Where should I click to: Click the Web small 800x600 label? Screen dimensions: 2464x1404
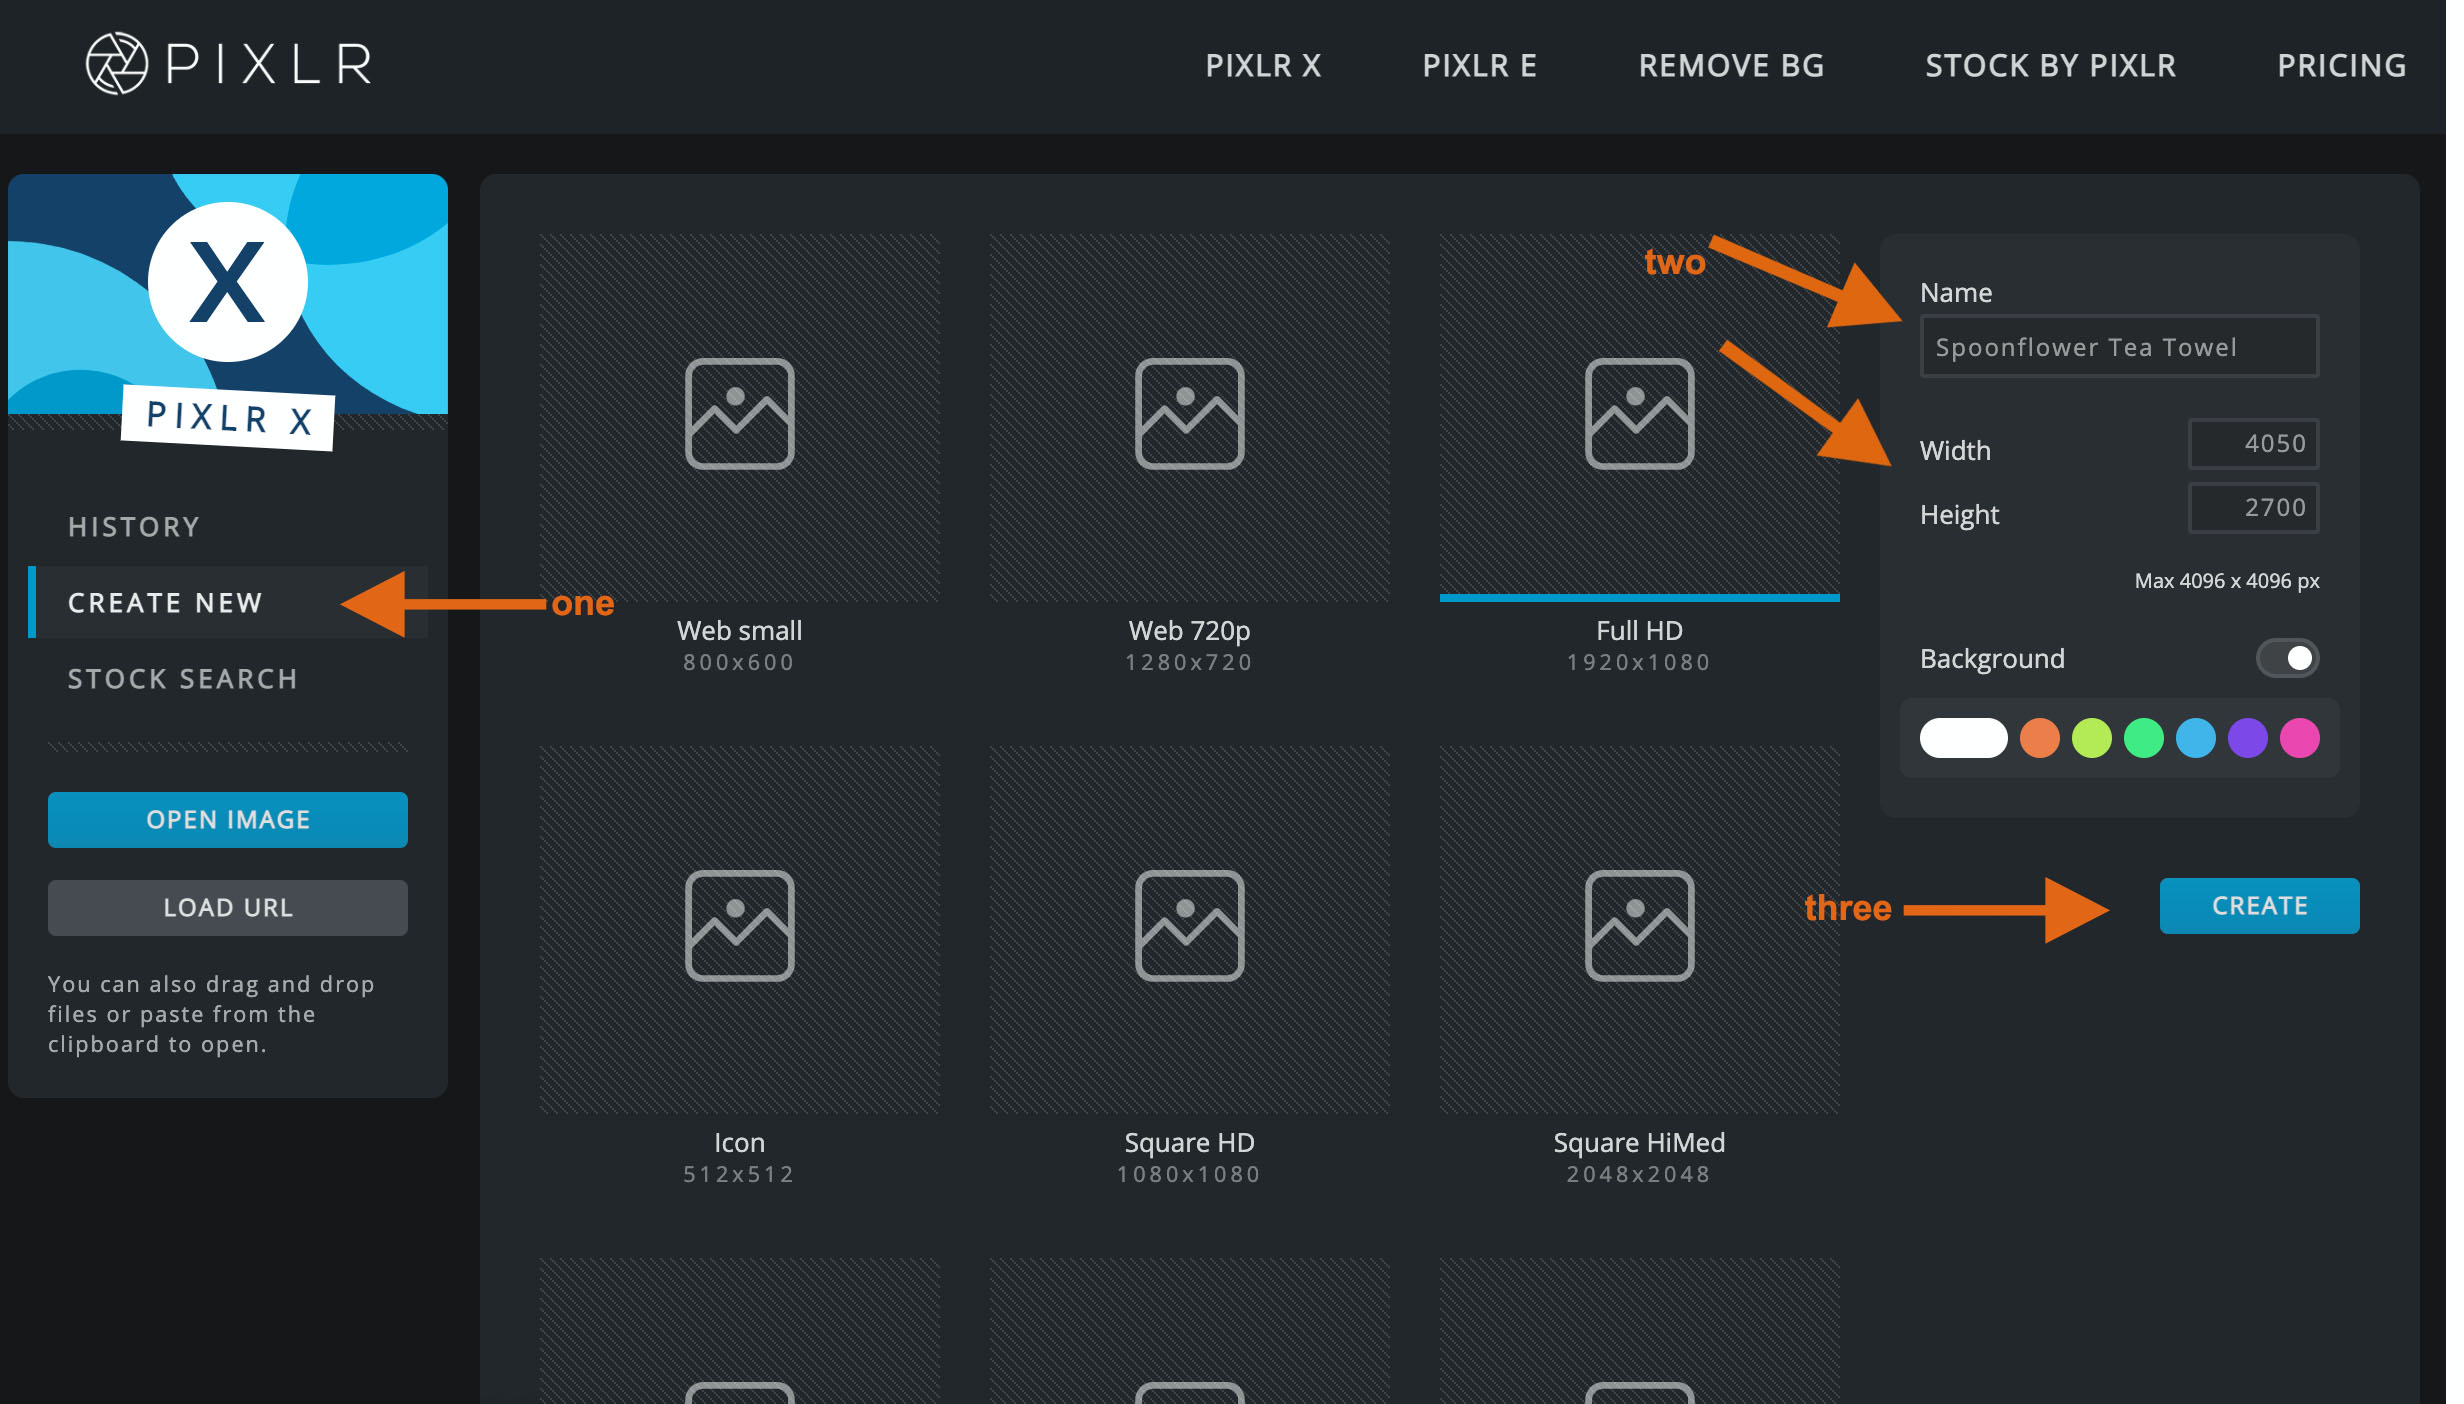(739, 645)
